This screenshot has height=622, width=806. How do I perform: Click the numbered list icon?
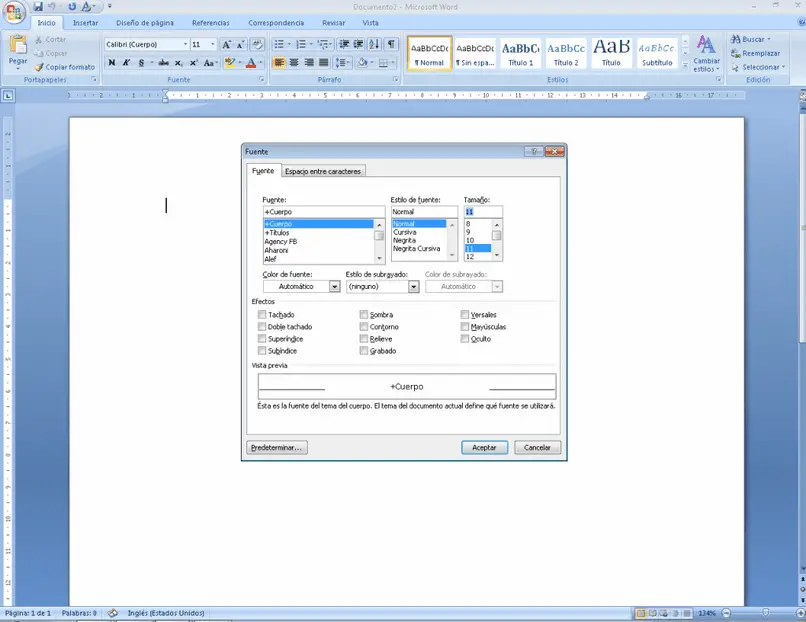[x=301, y=45]
